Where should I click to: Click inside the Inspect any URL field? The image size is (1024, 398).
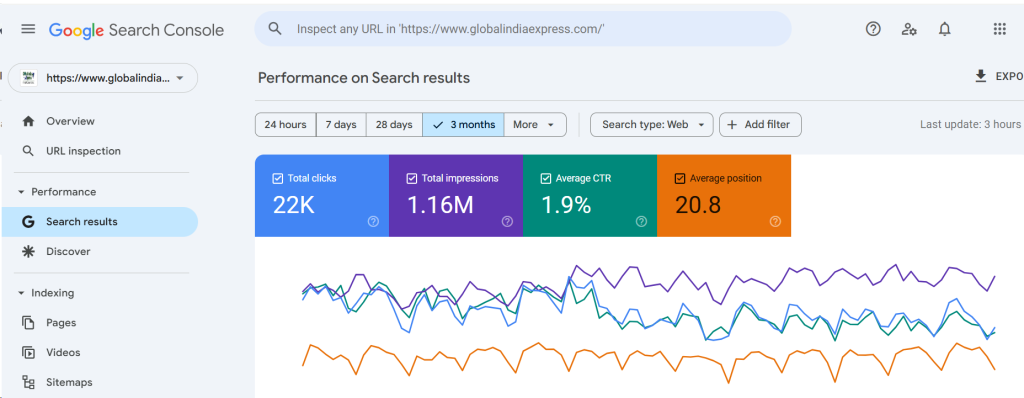(x=522, y=29)
